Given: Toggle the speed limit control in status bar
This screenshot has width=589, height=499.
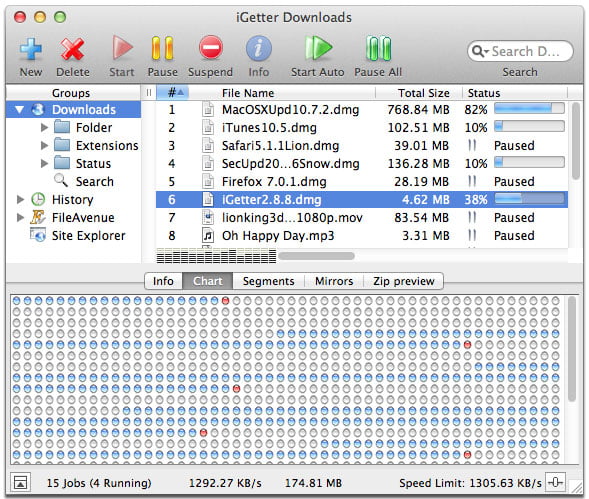Looking at the screenshot, I should coord(555,482).
